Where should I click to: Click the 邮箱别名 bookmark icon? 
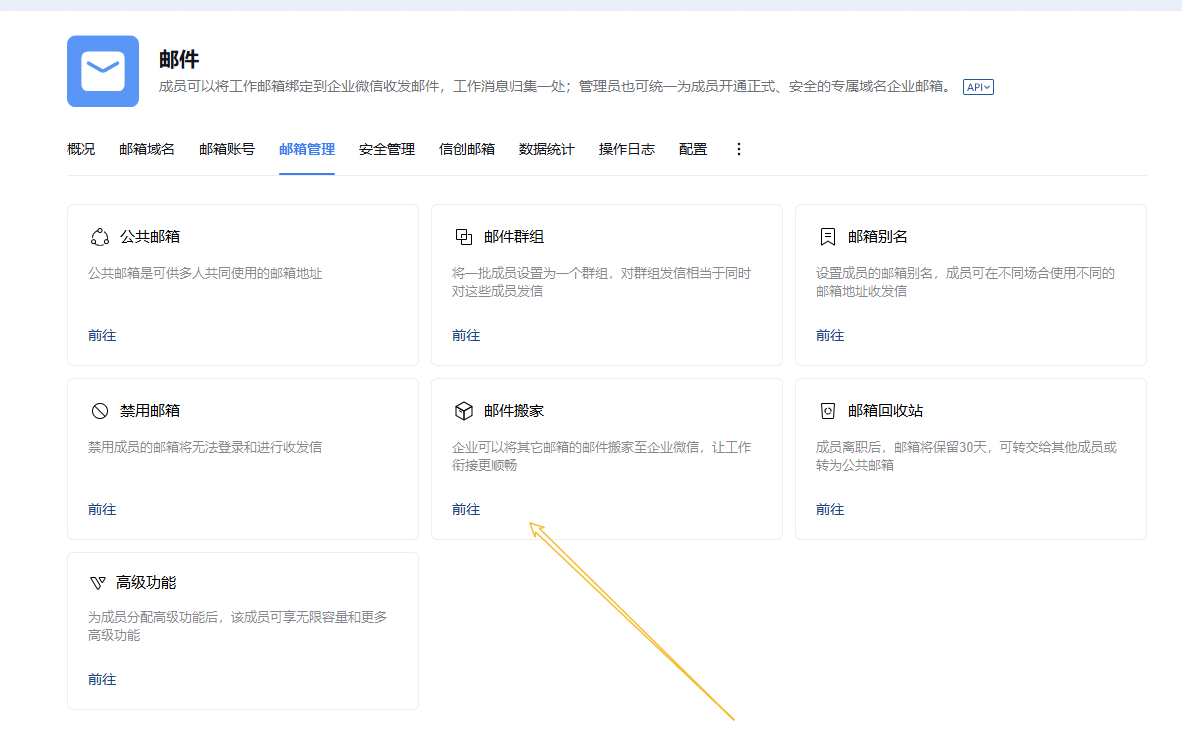coord(827,237)
